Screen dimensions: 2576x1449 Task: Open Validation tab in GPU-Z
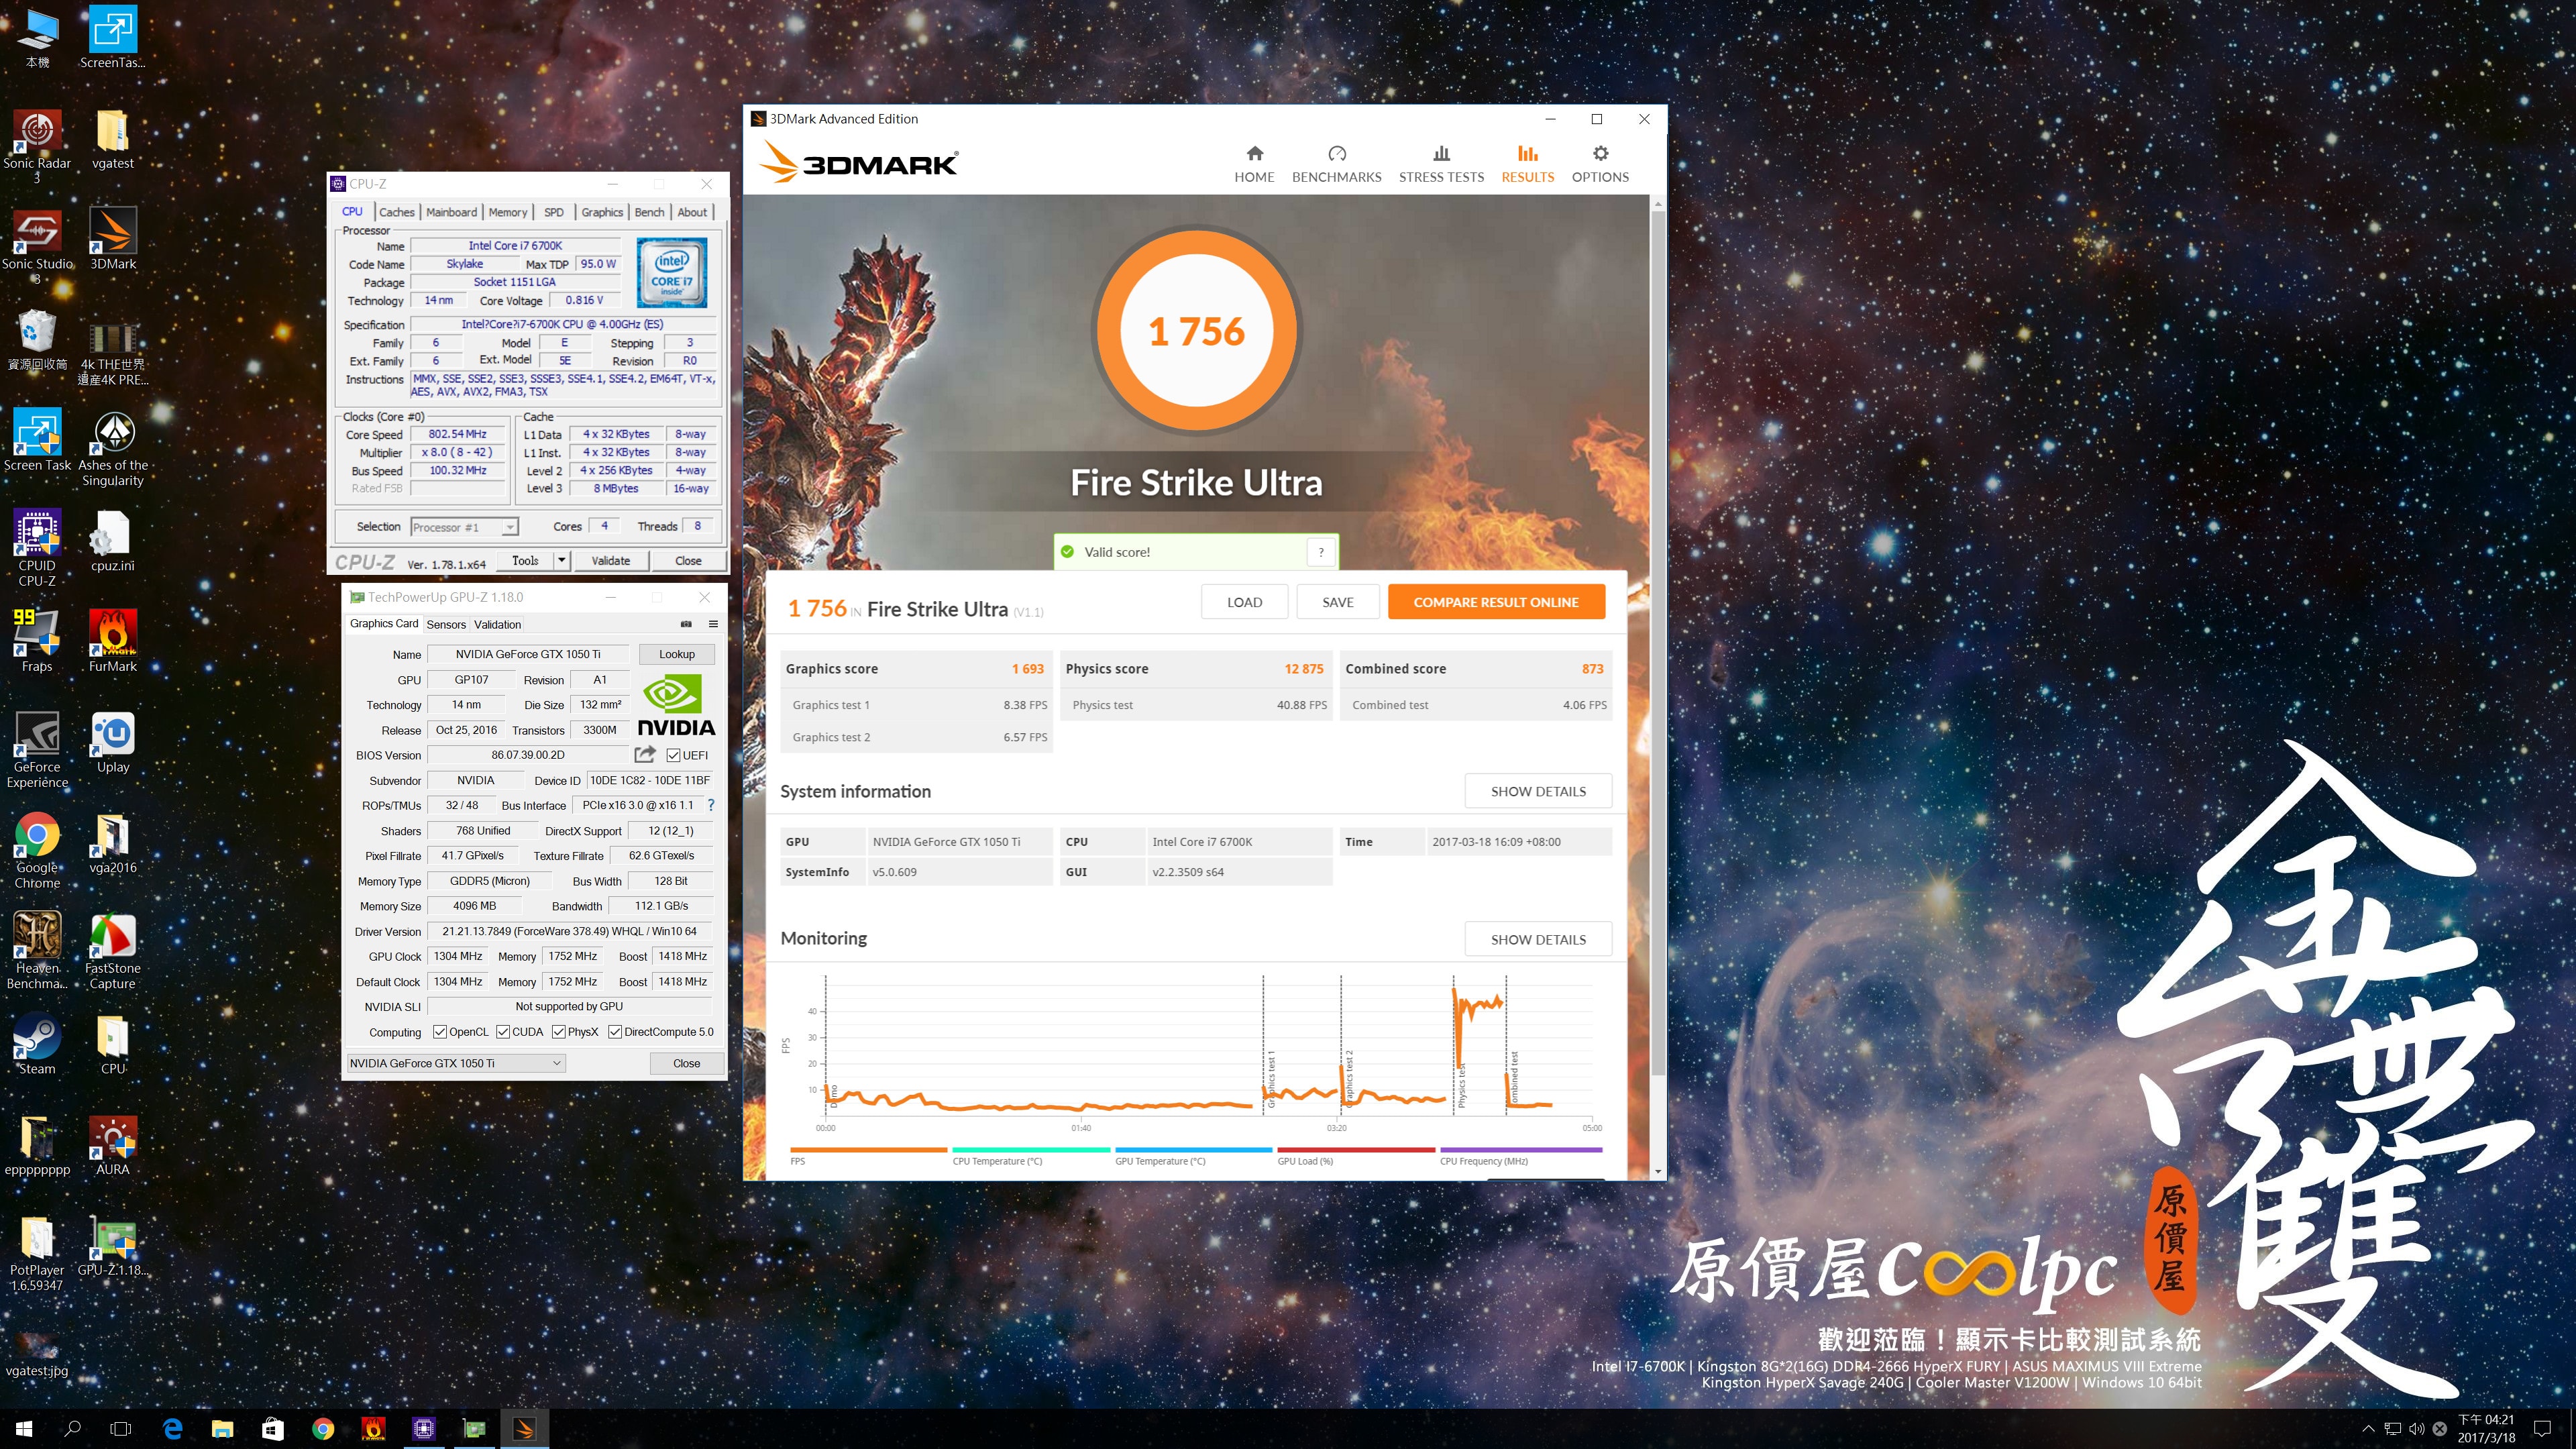pos(497,624)
